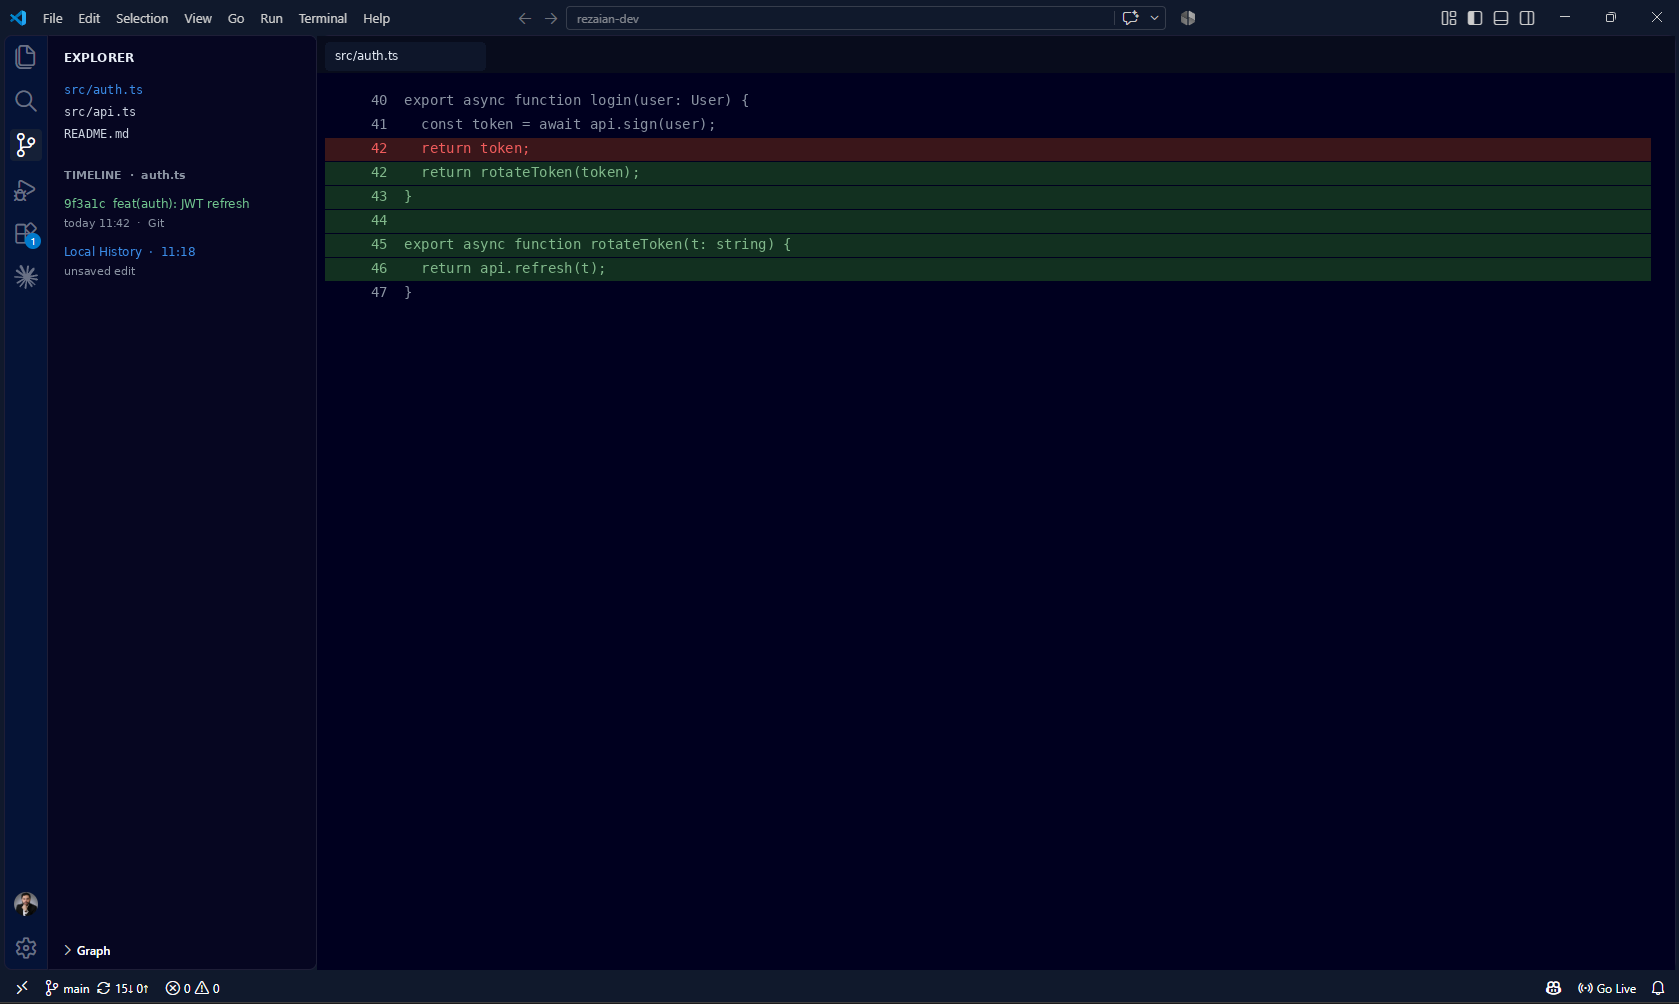Toggle bottom panel visibility
The width and height of the screenshot is (1679, 1004).
pyautogui.click(x=1501, y=18)
